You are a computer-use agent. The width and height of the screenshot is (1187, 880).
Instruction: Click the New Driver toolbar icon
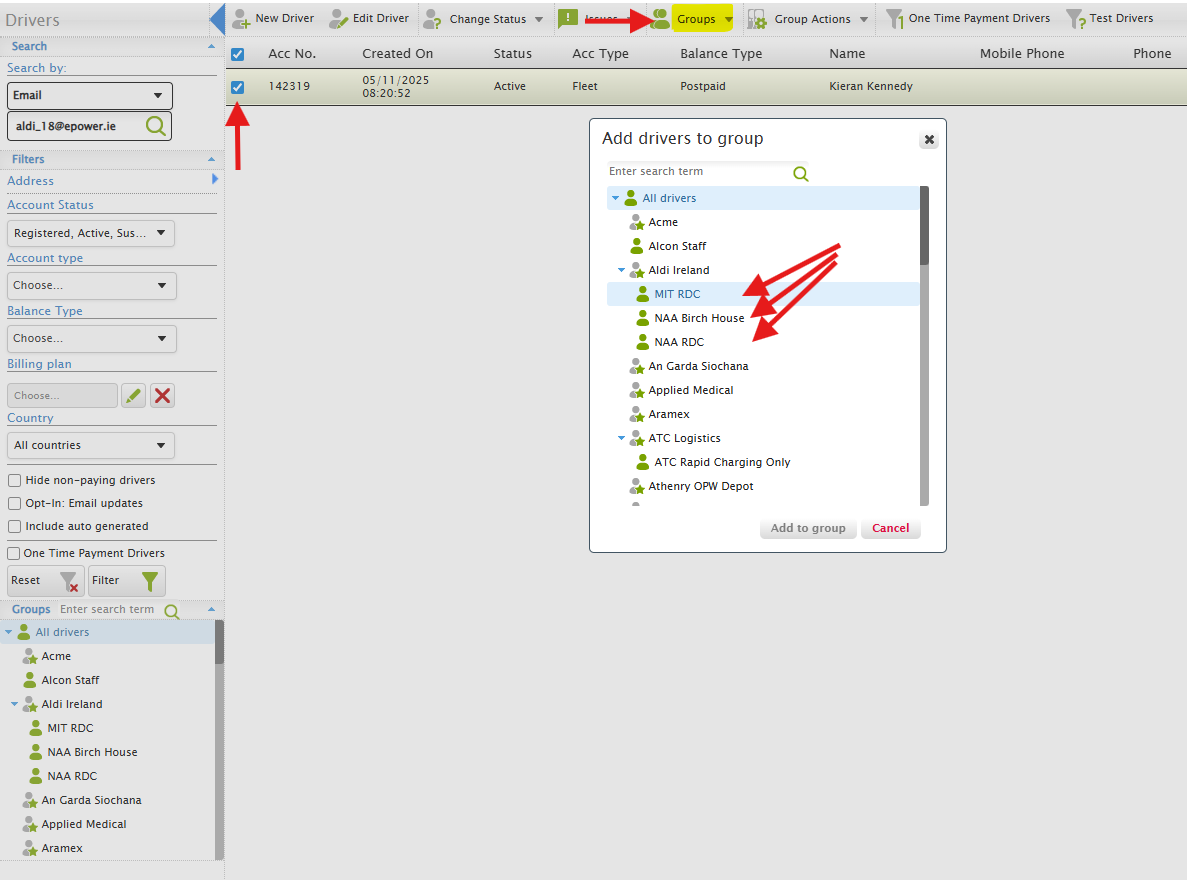point(241,19)
